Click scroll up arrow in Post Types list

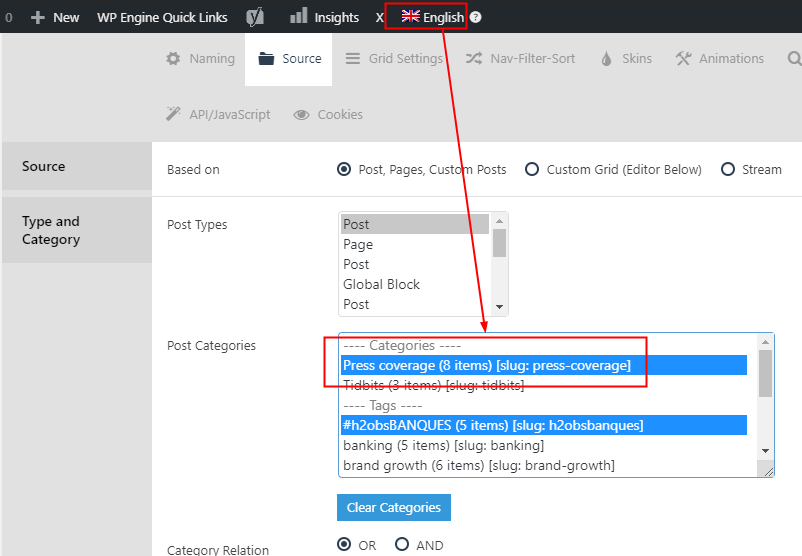[499, 221]
